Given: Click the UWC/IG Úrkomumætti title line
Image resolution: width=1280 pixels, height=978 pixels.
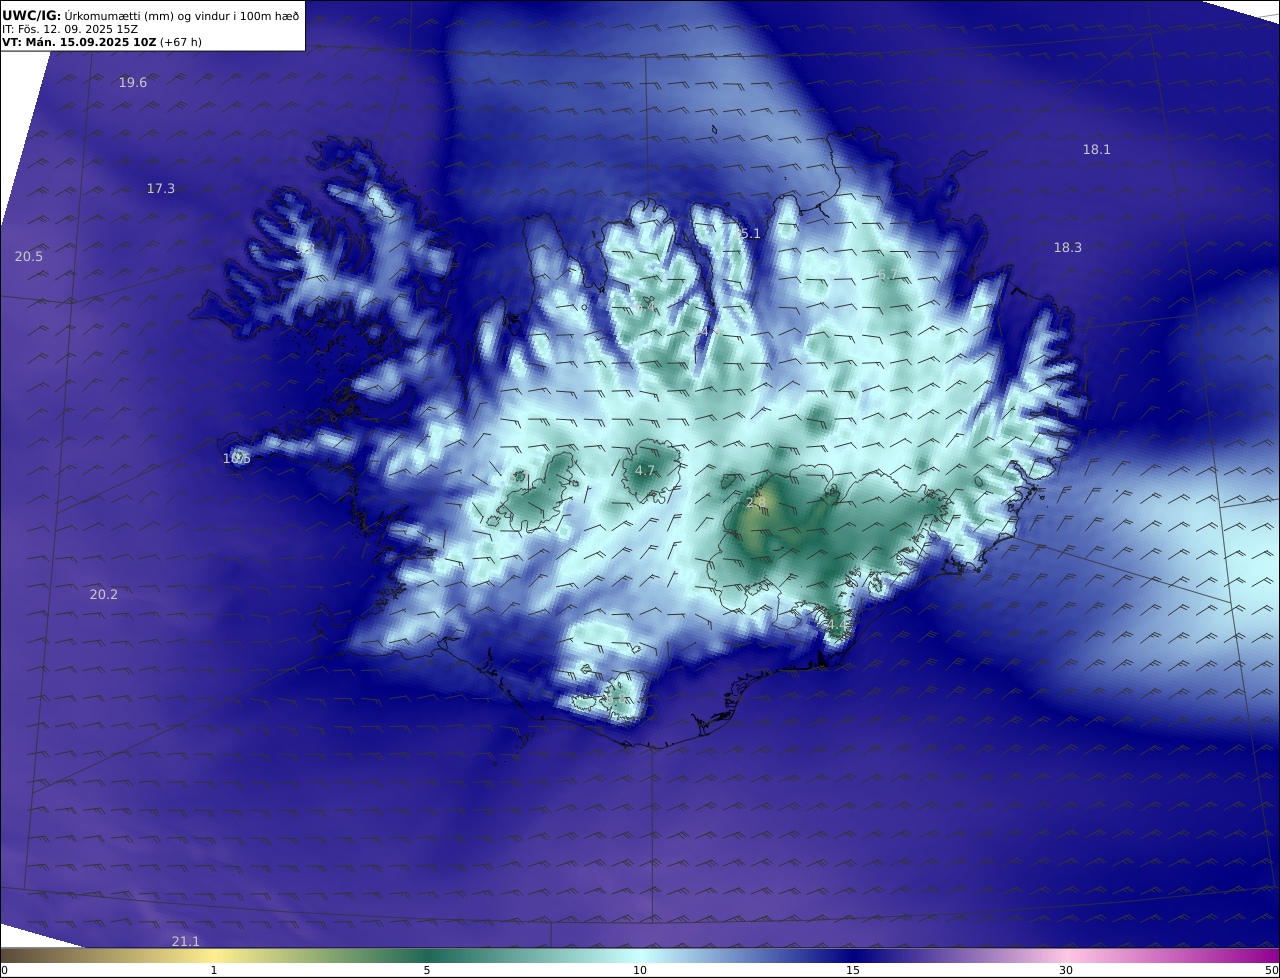Looking at the screenshot, I should tap(150, 15).
